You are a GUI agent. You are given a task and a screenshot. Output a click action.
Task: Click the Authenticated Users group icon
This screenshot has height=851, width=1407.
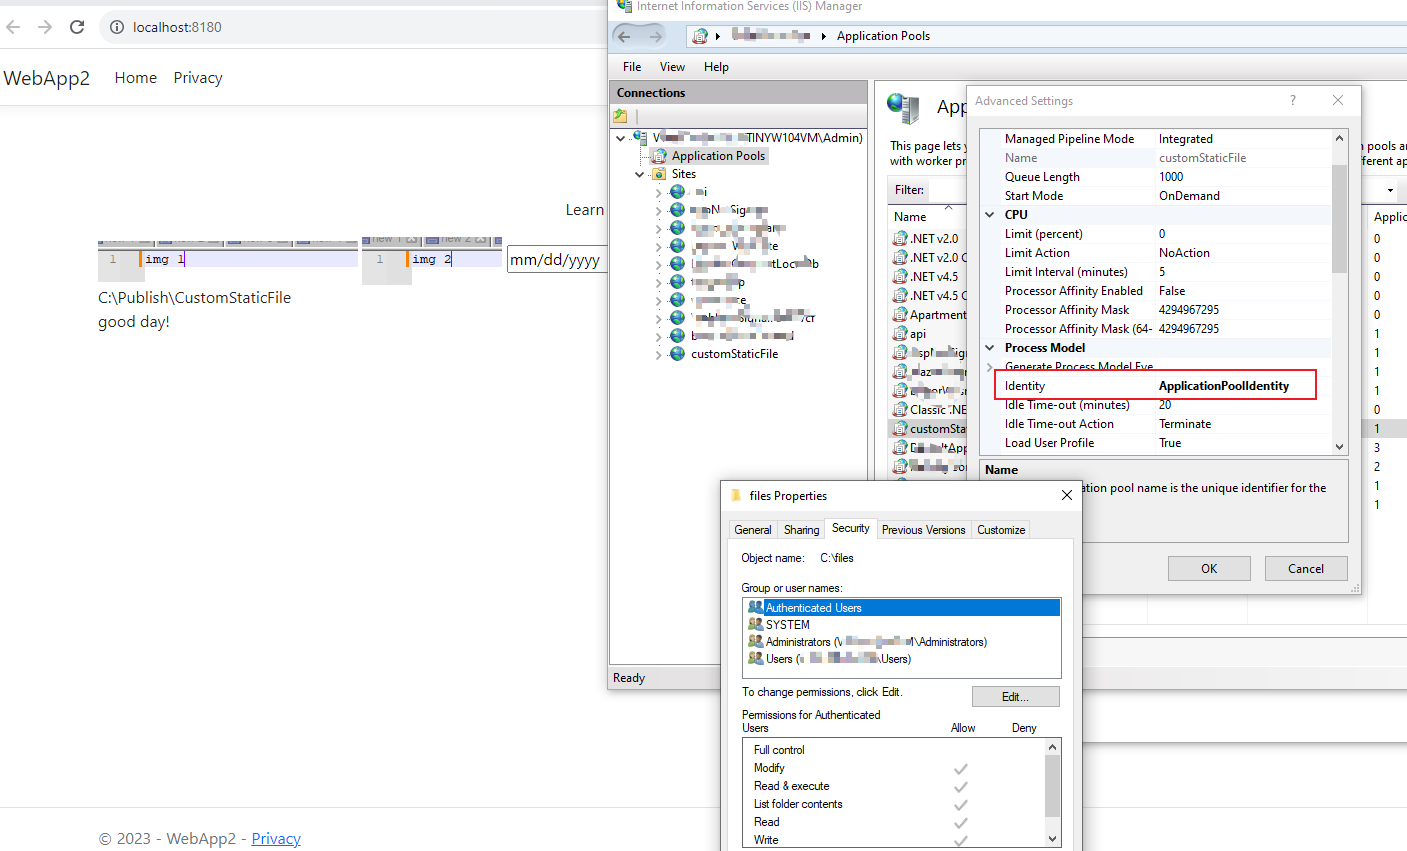pyautogui.click(x=756, y=607)
